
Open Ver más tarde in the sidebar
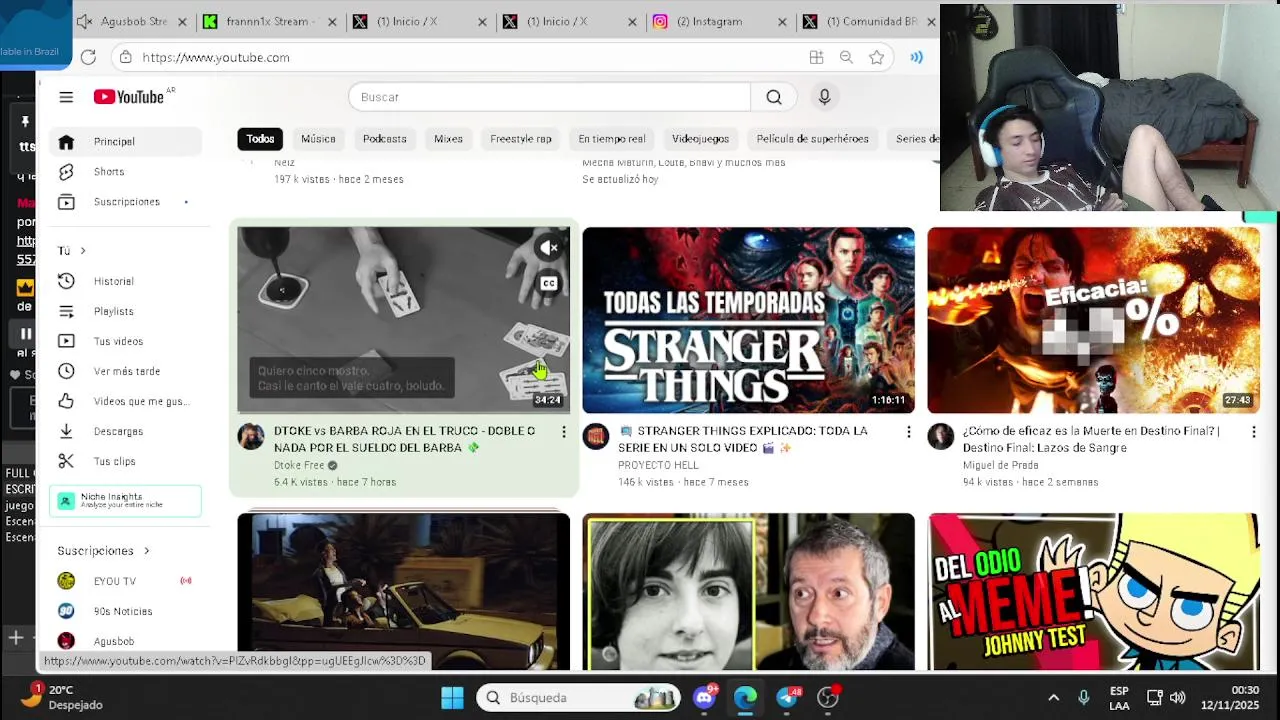[125, 372]
